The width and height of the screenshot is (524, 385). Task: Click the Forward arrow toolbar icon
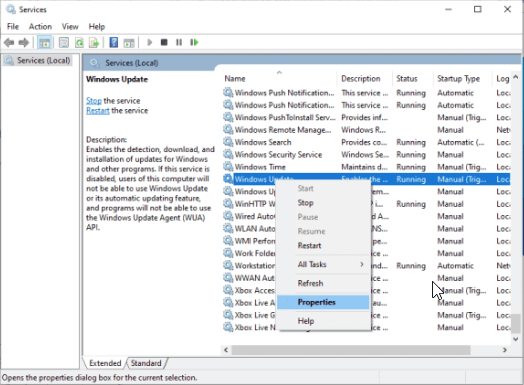click(x=24, y=42)
